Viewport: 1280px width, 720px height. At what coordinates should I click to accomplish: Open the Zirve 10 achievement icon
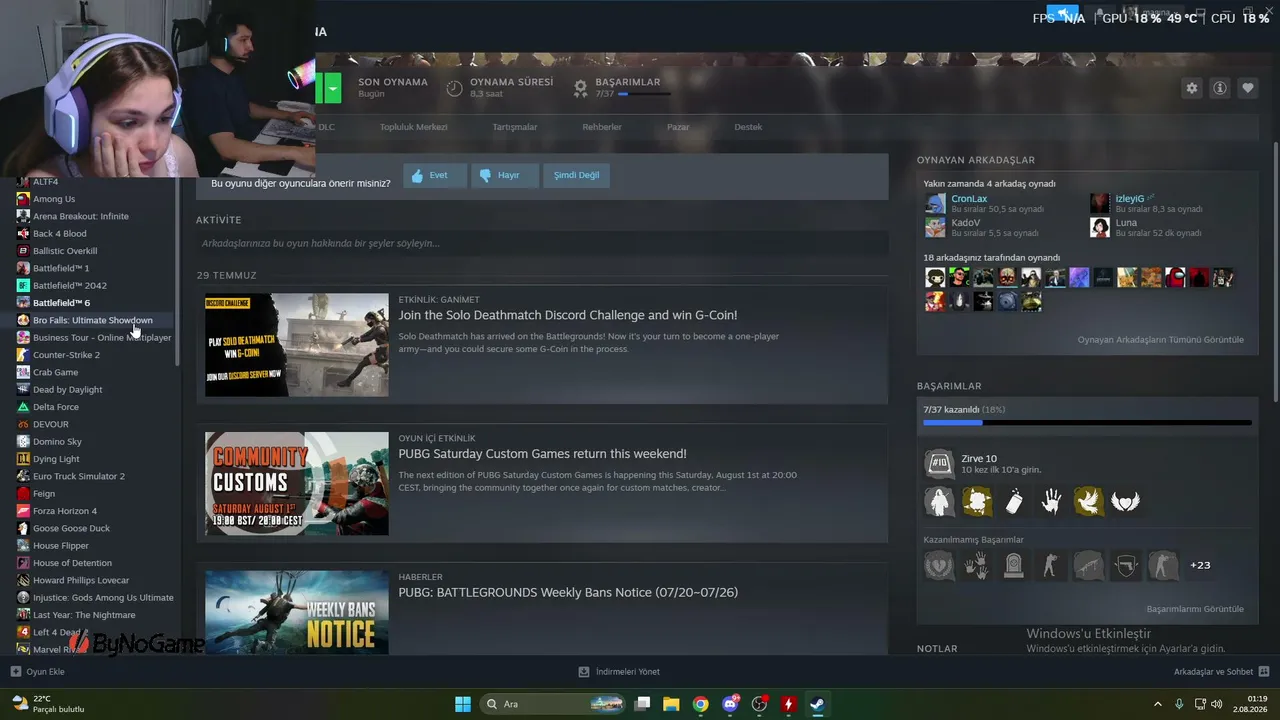[x=940, y=463]
